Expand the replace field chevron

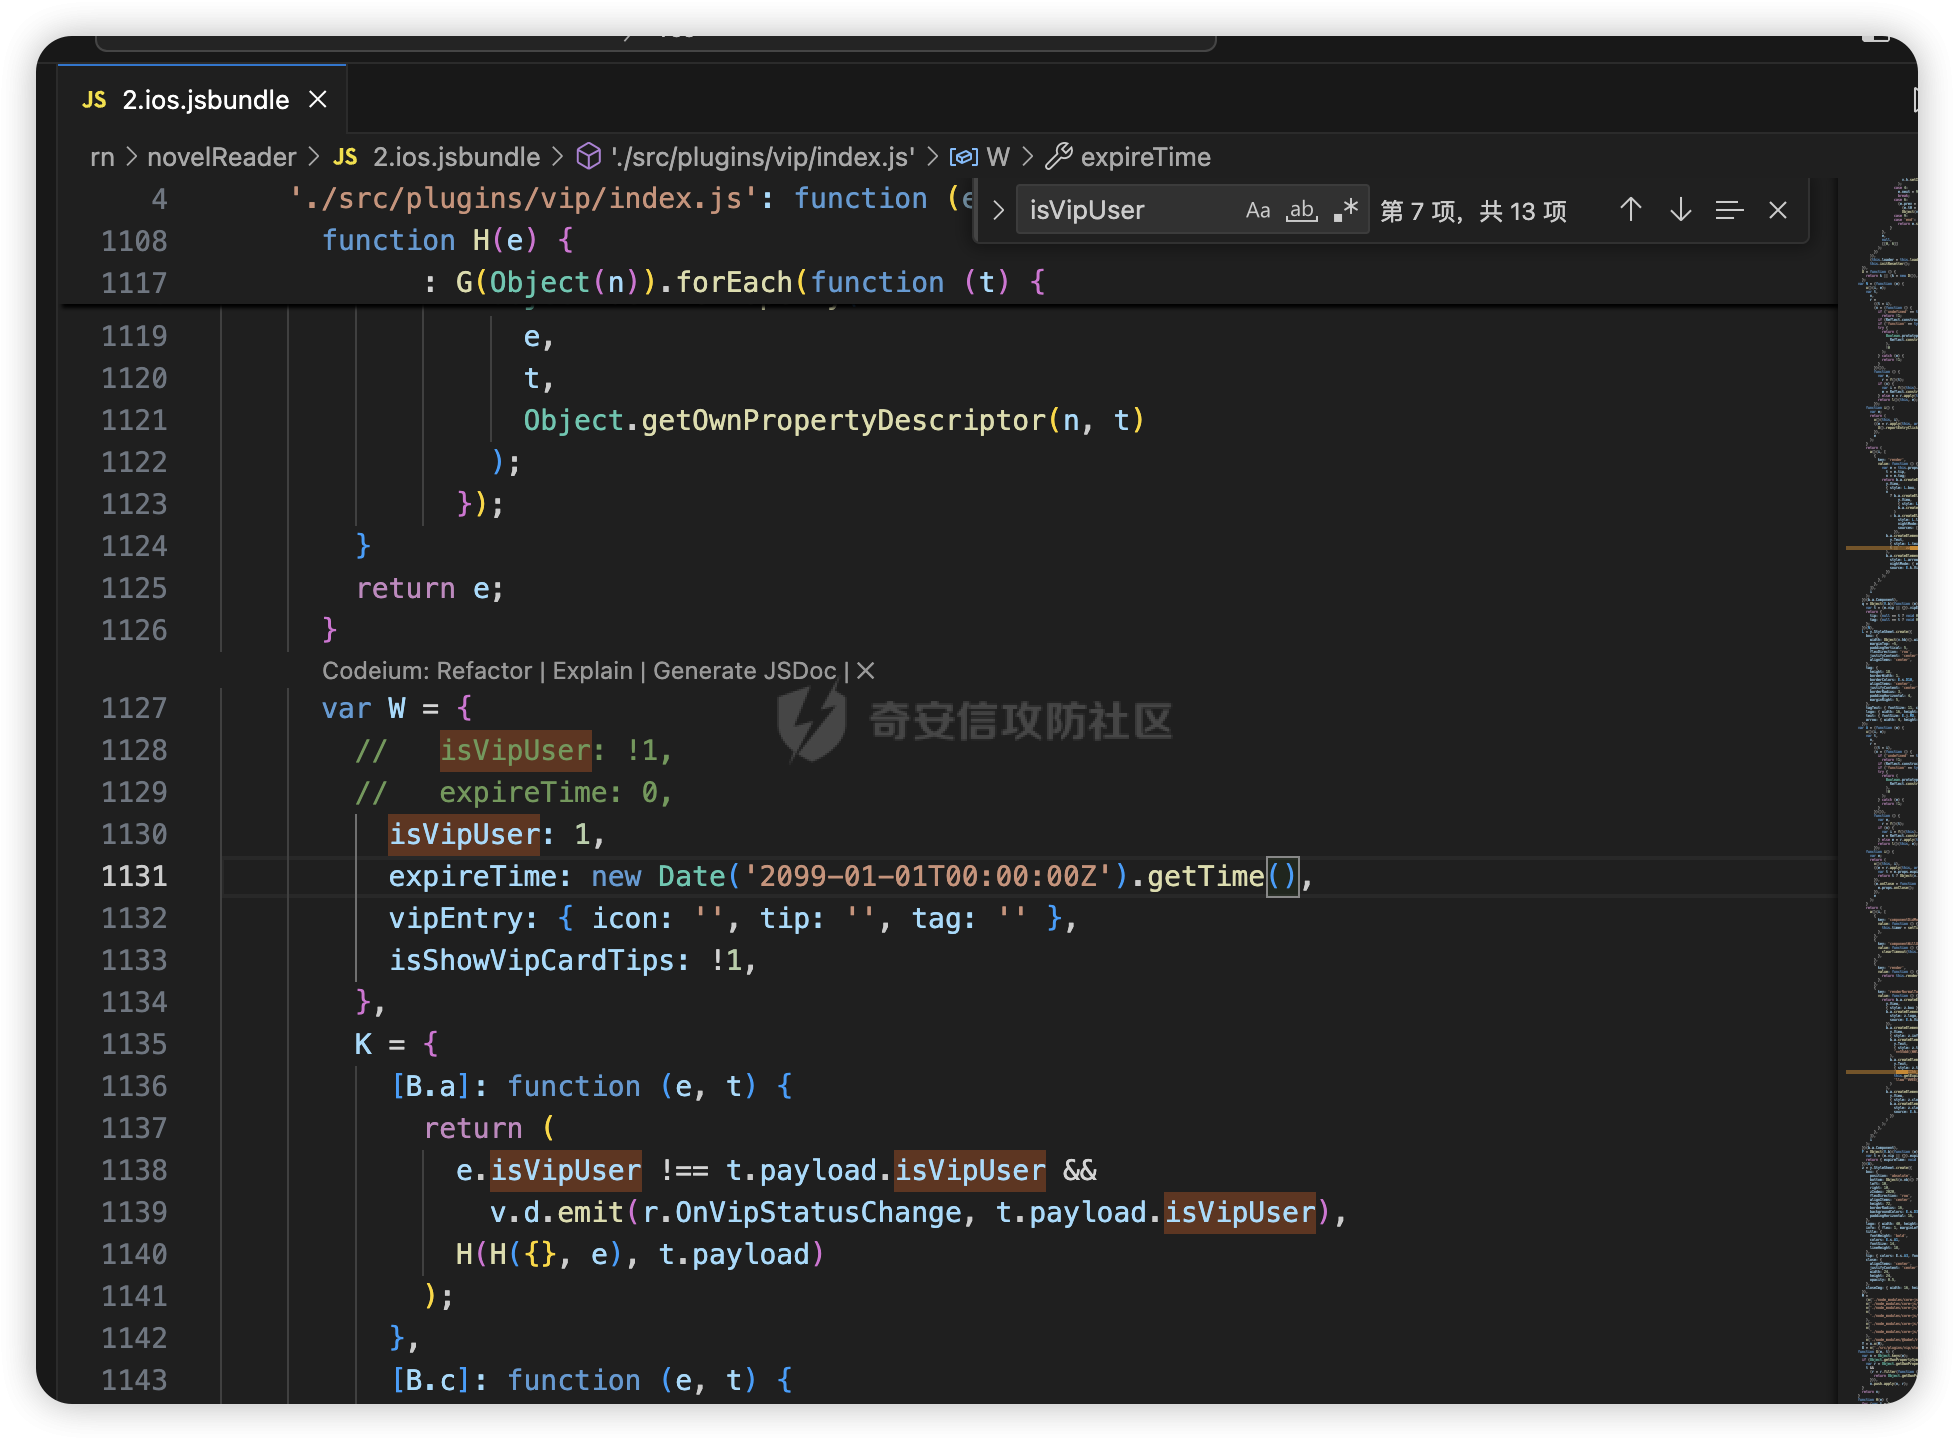coord(997,210)
